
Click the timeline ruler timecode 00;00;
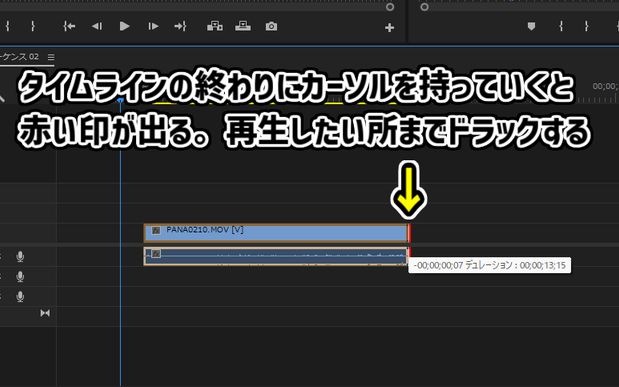point(605,86)
